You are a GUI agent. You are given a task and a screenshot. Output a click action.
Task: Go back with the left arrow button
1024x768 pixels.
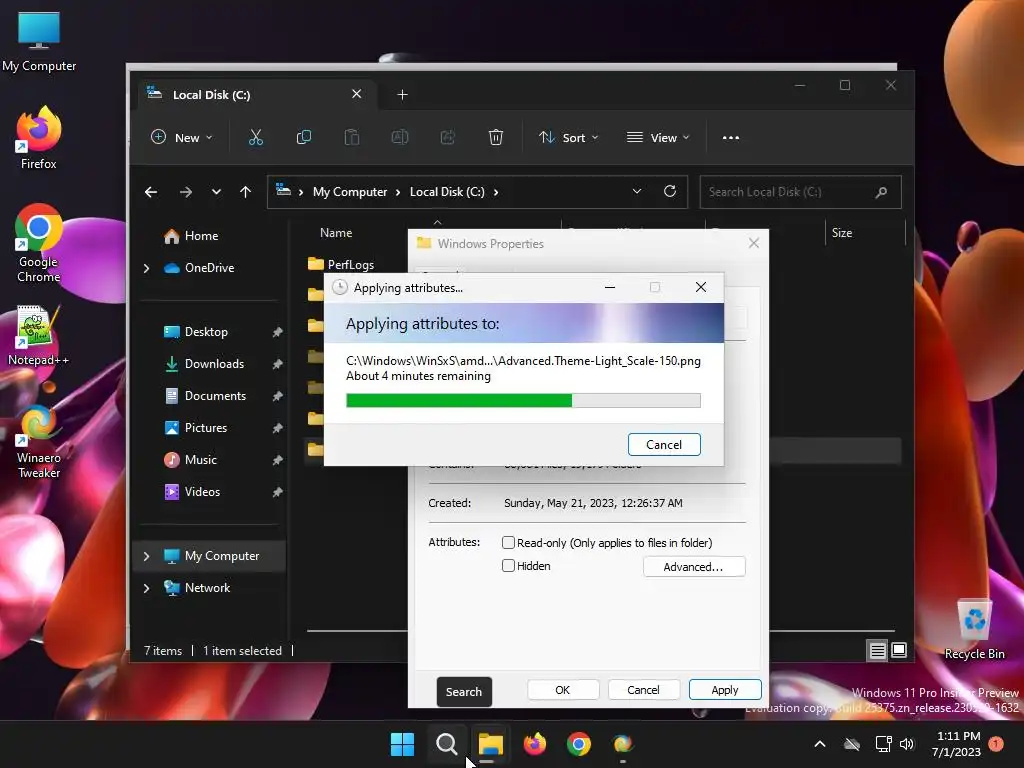[x=151, y=192]
